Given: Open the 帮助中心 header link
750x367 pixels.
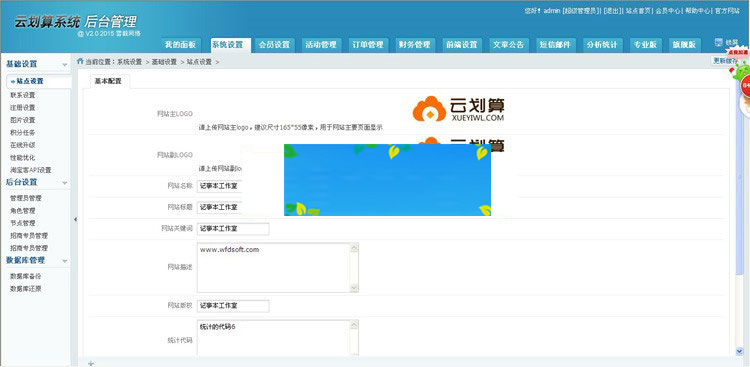Looking at the screenshot, I should pyautogui.click(x=697, y=11).
